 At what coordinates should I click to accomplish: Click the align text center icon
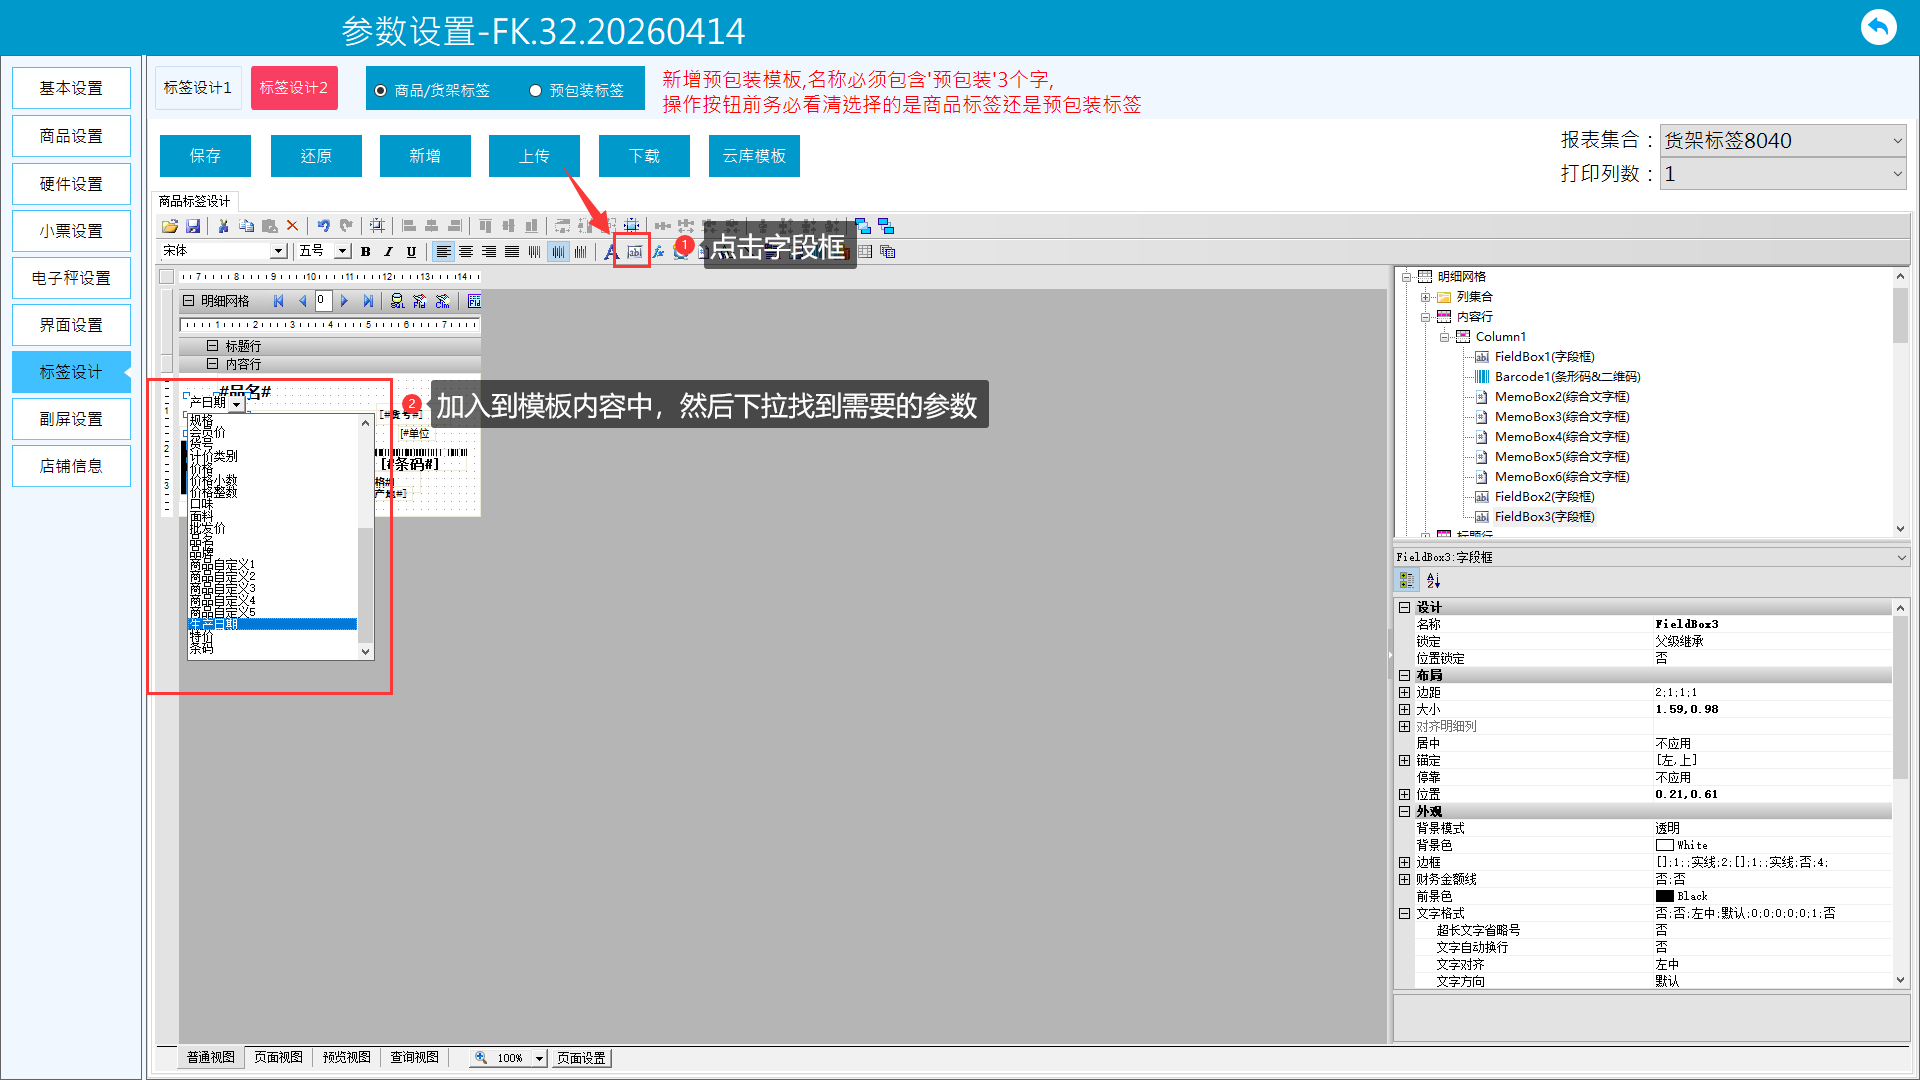pos(466,252)
